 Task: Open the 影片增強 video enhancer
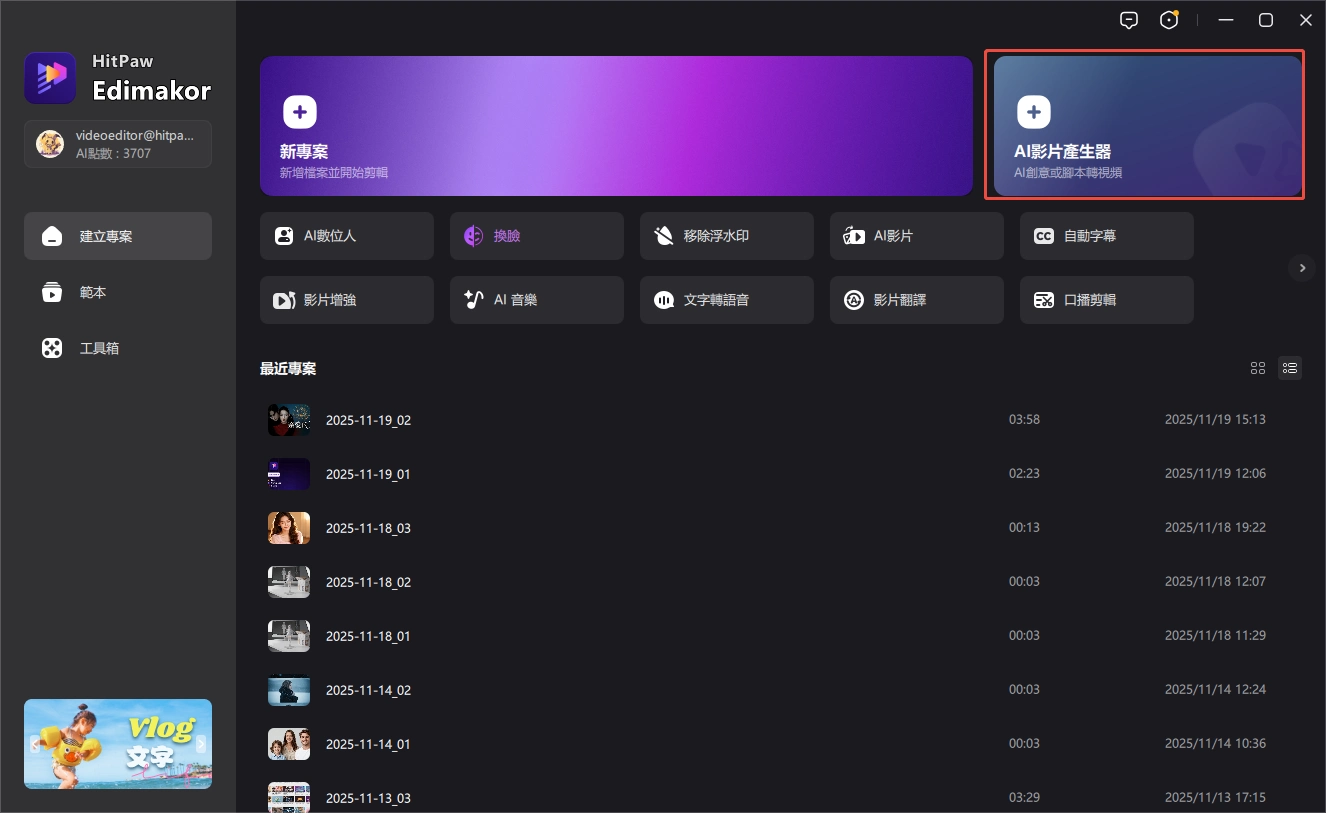[346, 300]
